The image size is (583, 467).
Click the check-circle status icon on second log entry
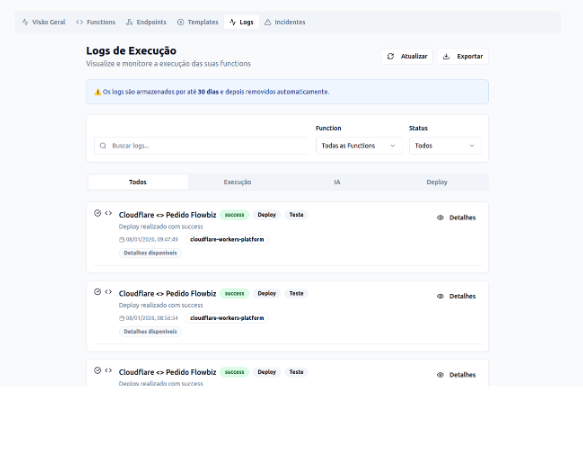click(97, 292)
